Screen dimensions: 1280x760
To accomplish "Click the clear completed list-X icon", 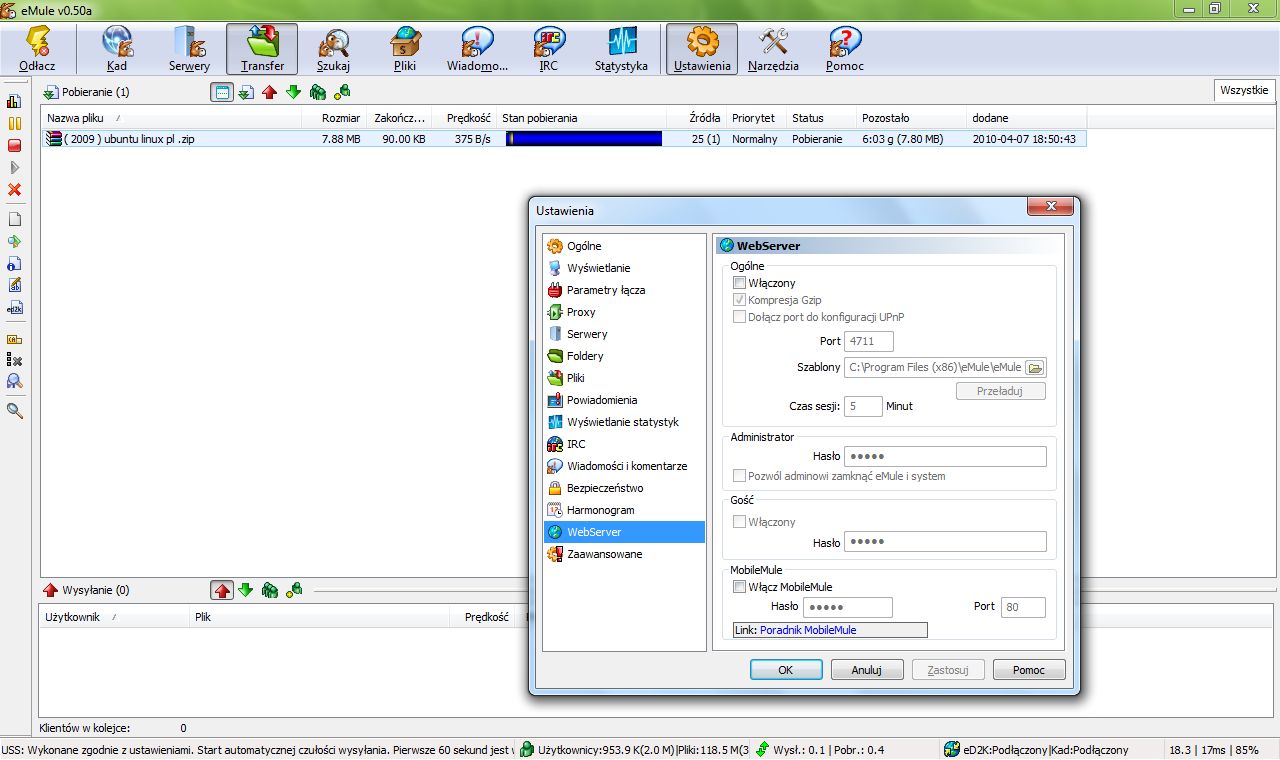I will click(x=14, y=360).
